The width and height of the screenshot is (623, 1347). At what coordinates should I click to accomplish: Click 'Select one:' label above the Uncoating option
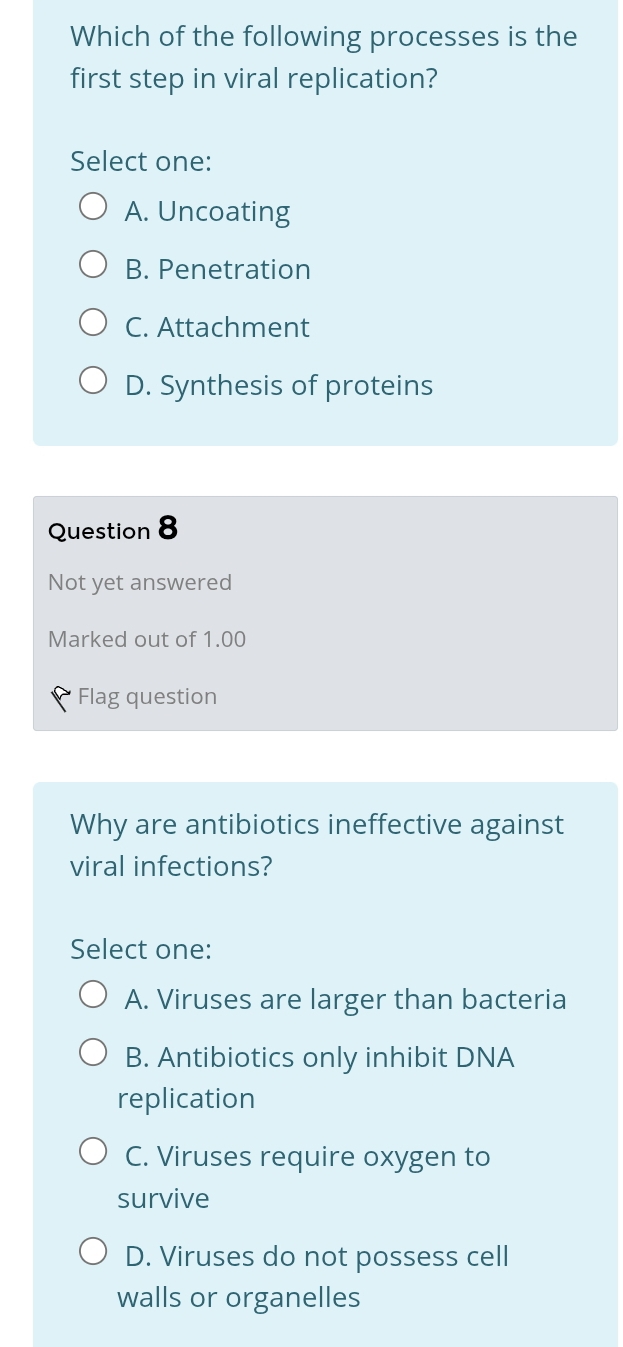point(141,162)
